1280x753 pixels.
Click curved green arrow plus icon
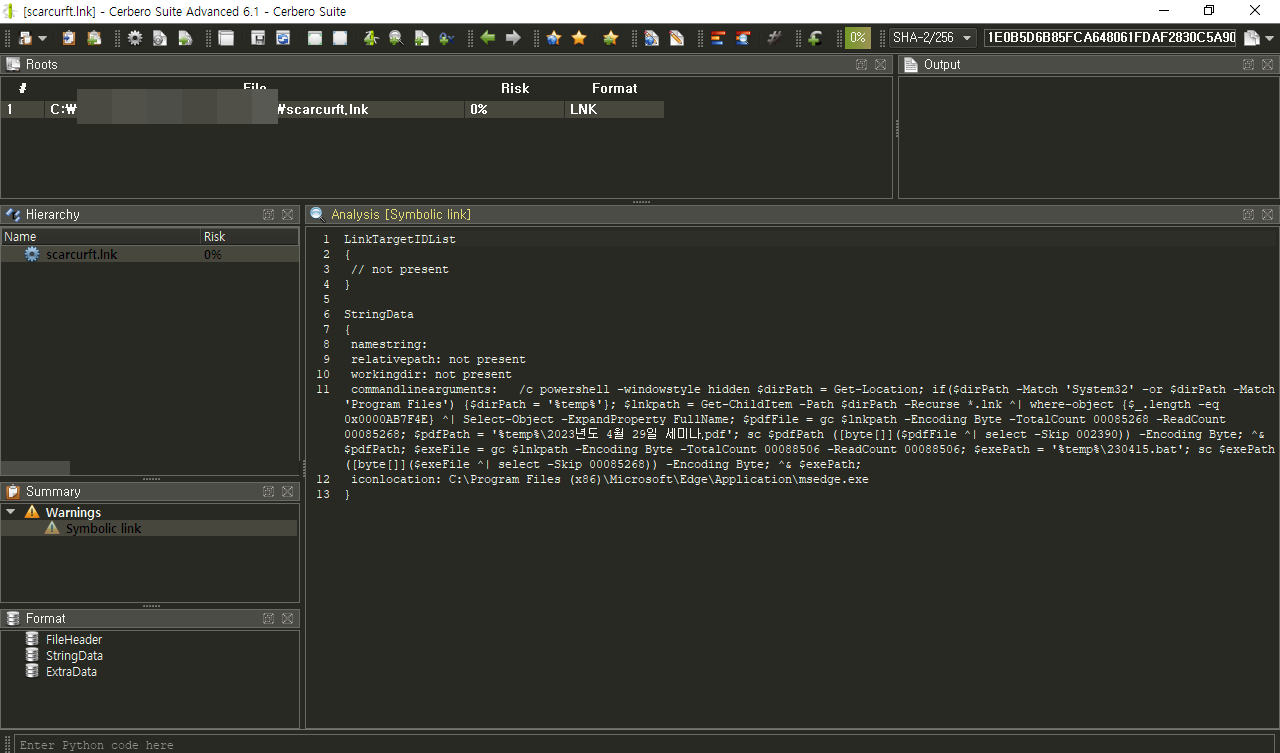[816, 38]
